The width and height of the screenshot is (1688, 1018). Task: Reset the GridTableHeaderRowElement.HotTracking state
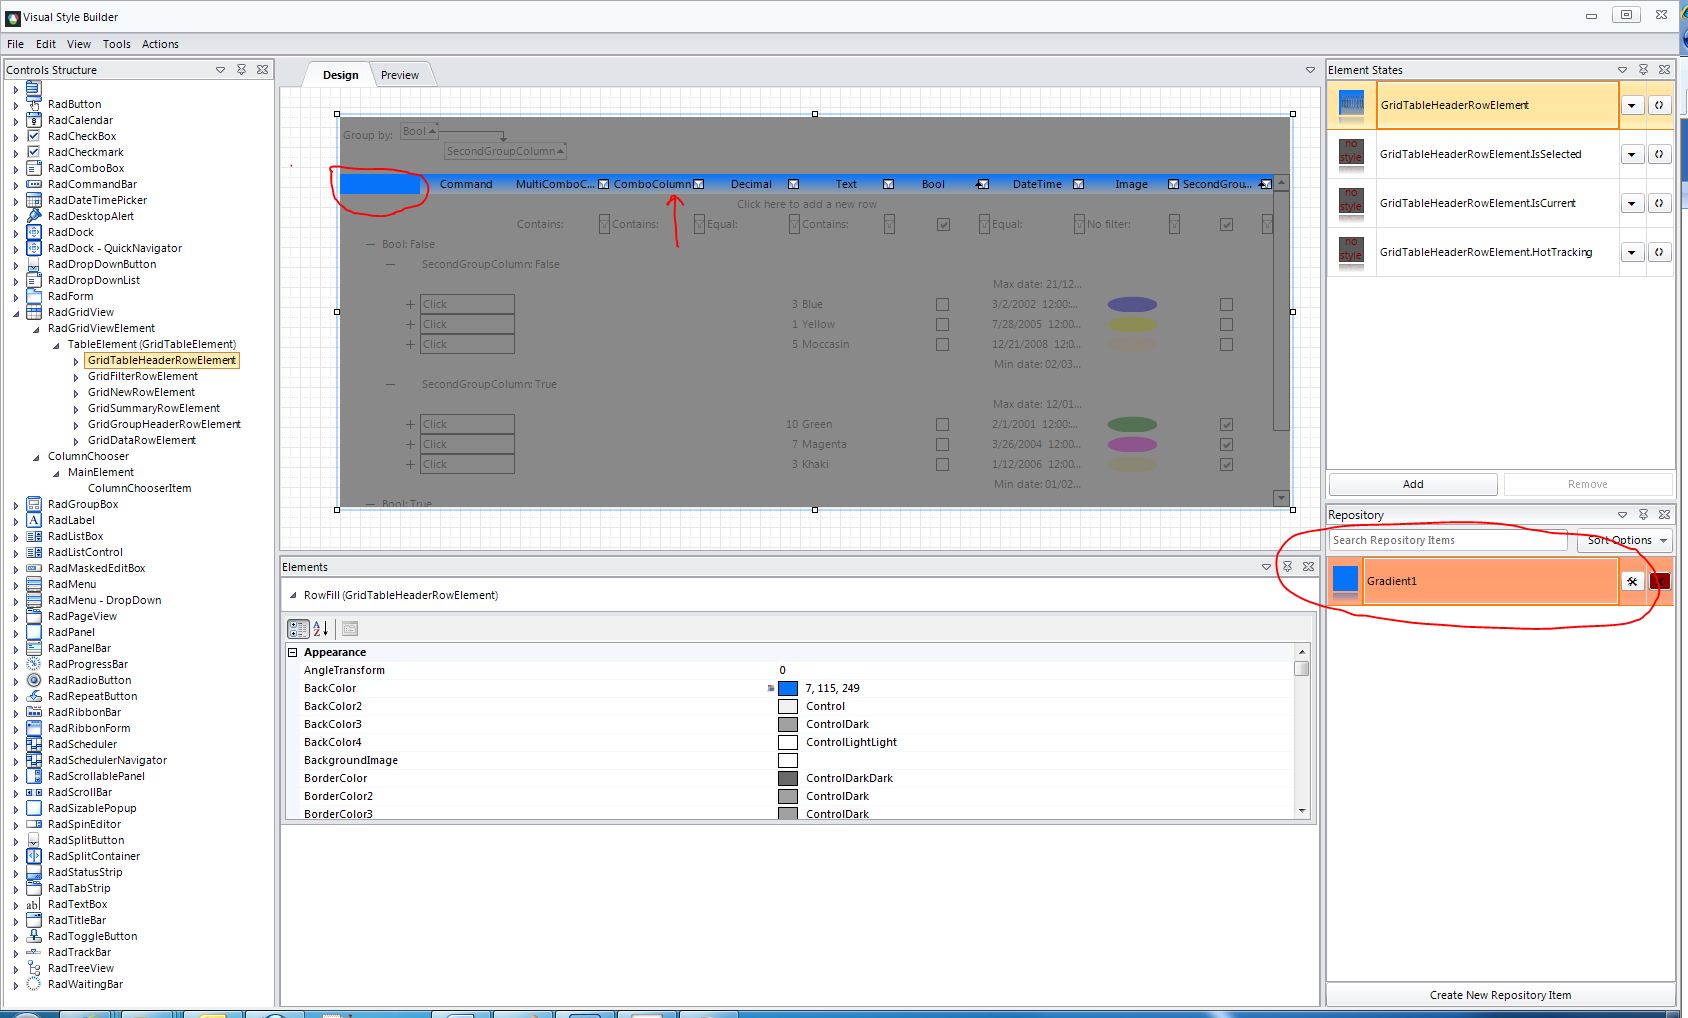coord(1659,252)
